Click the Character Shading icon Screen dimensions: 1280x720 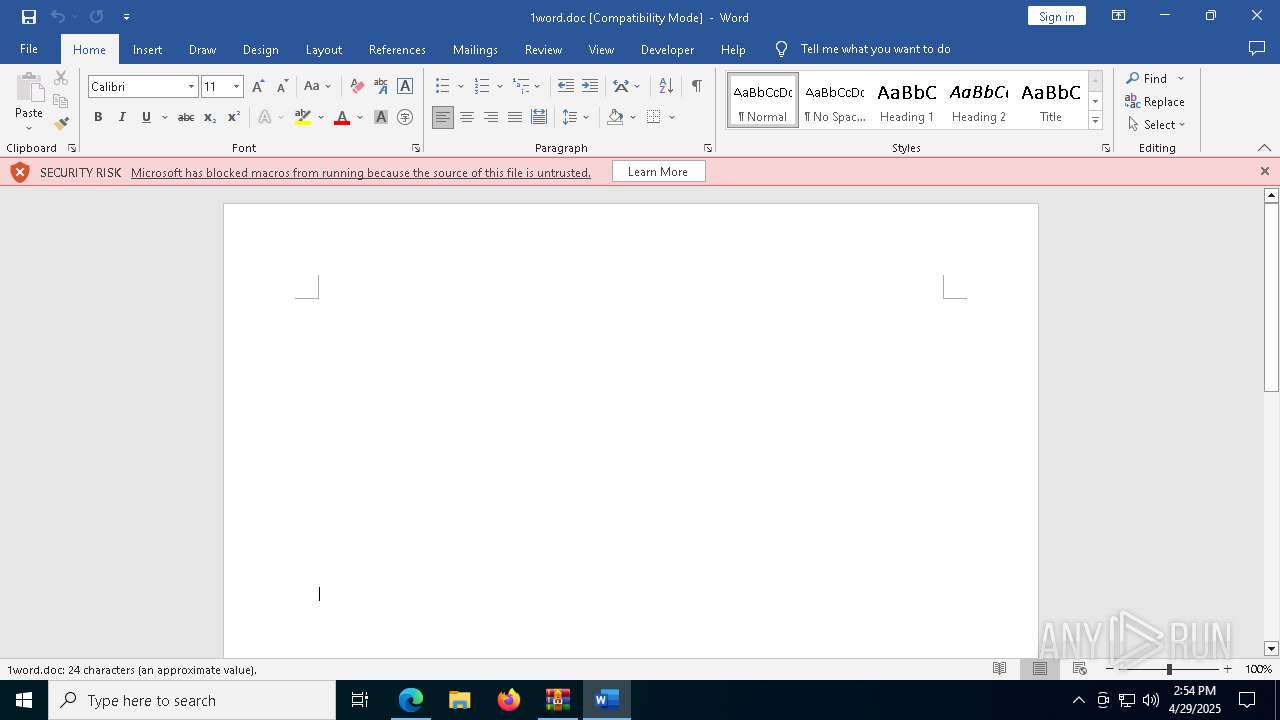[381, 117]
